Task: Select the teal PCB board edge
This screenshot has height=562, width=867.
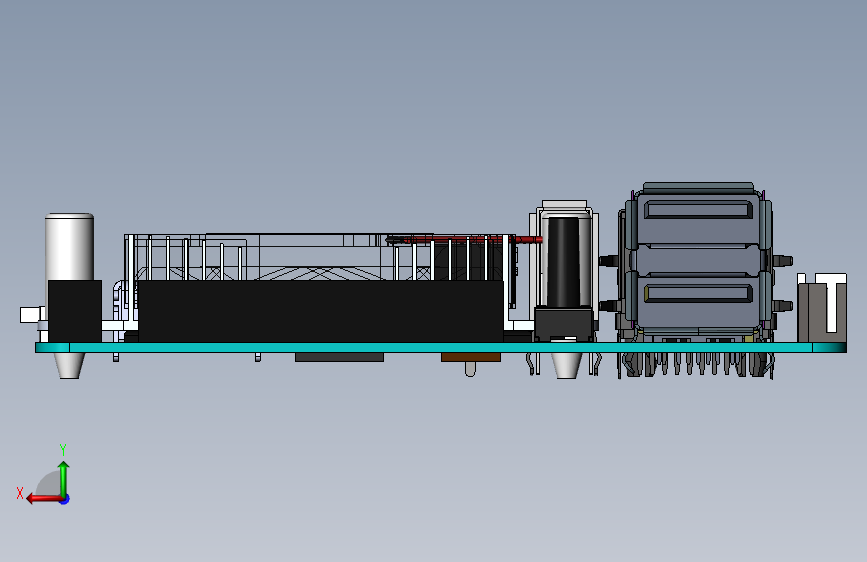Action: (x=441, y=347)
